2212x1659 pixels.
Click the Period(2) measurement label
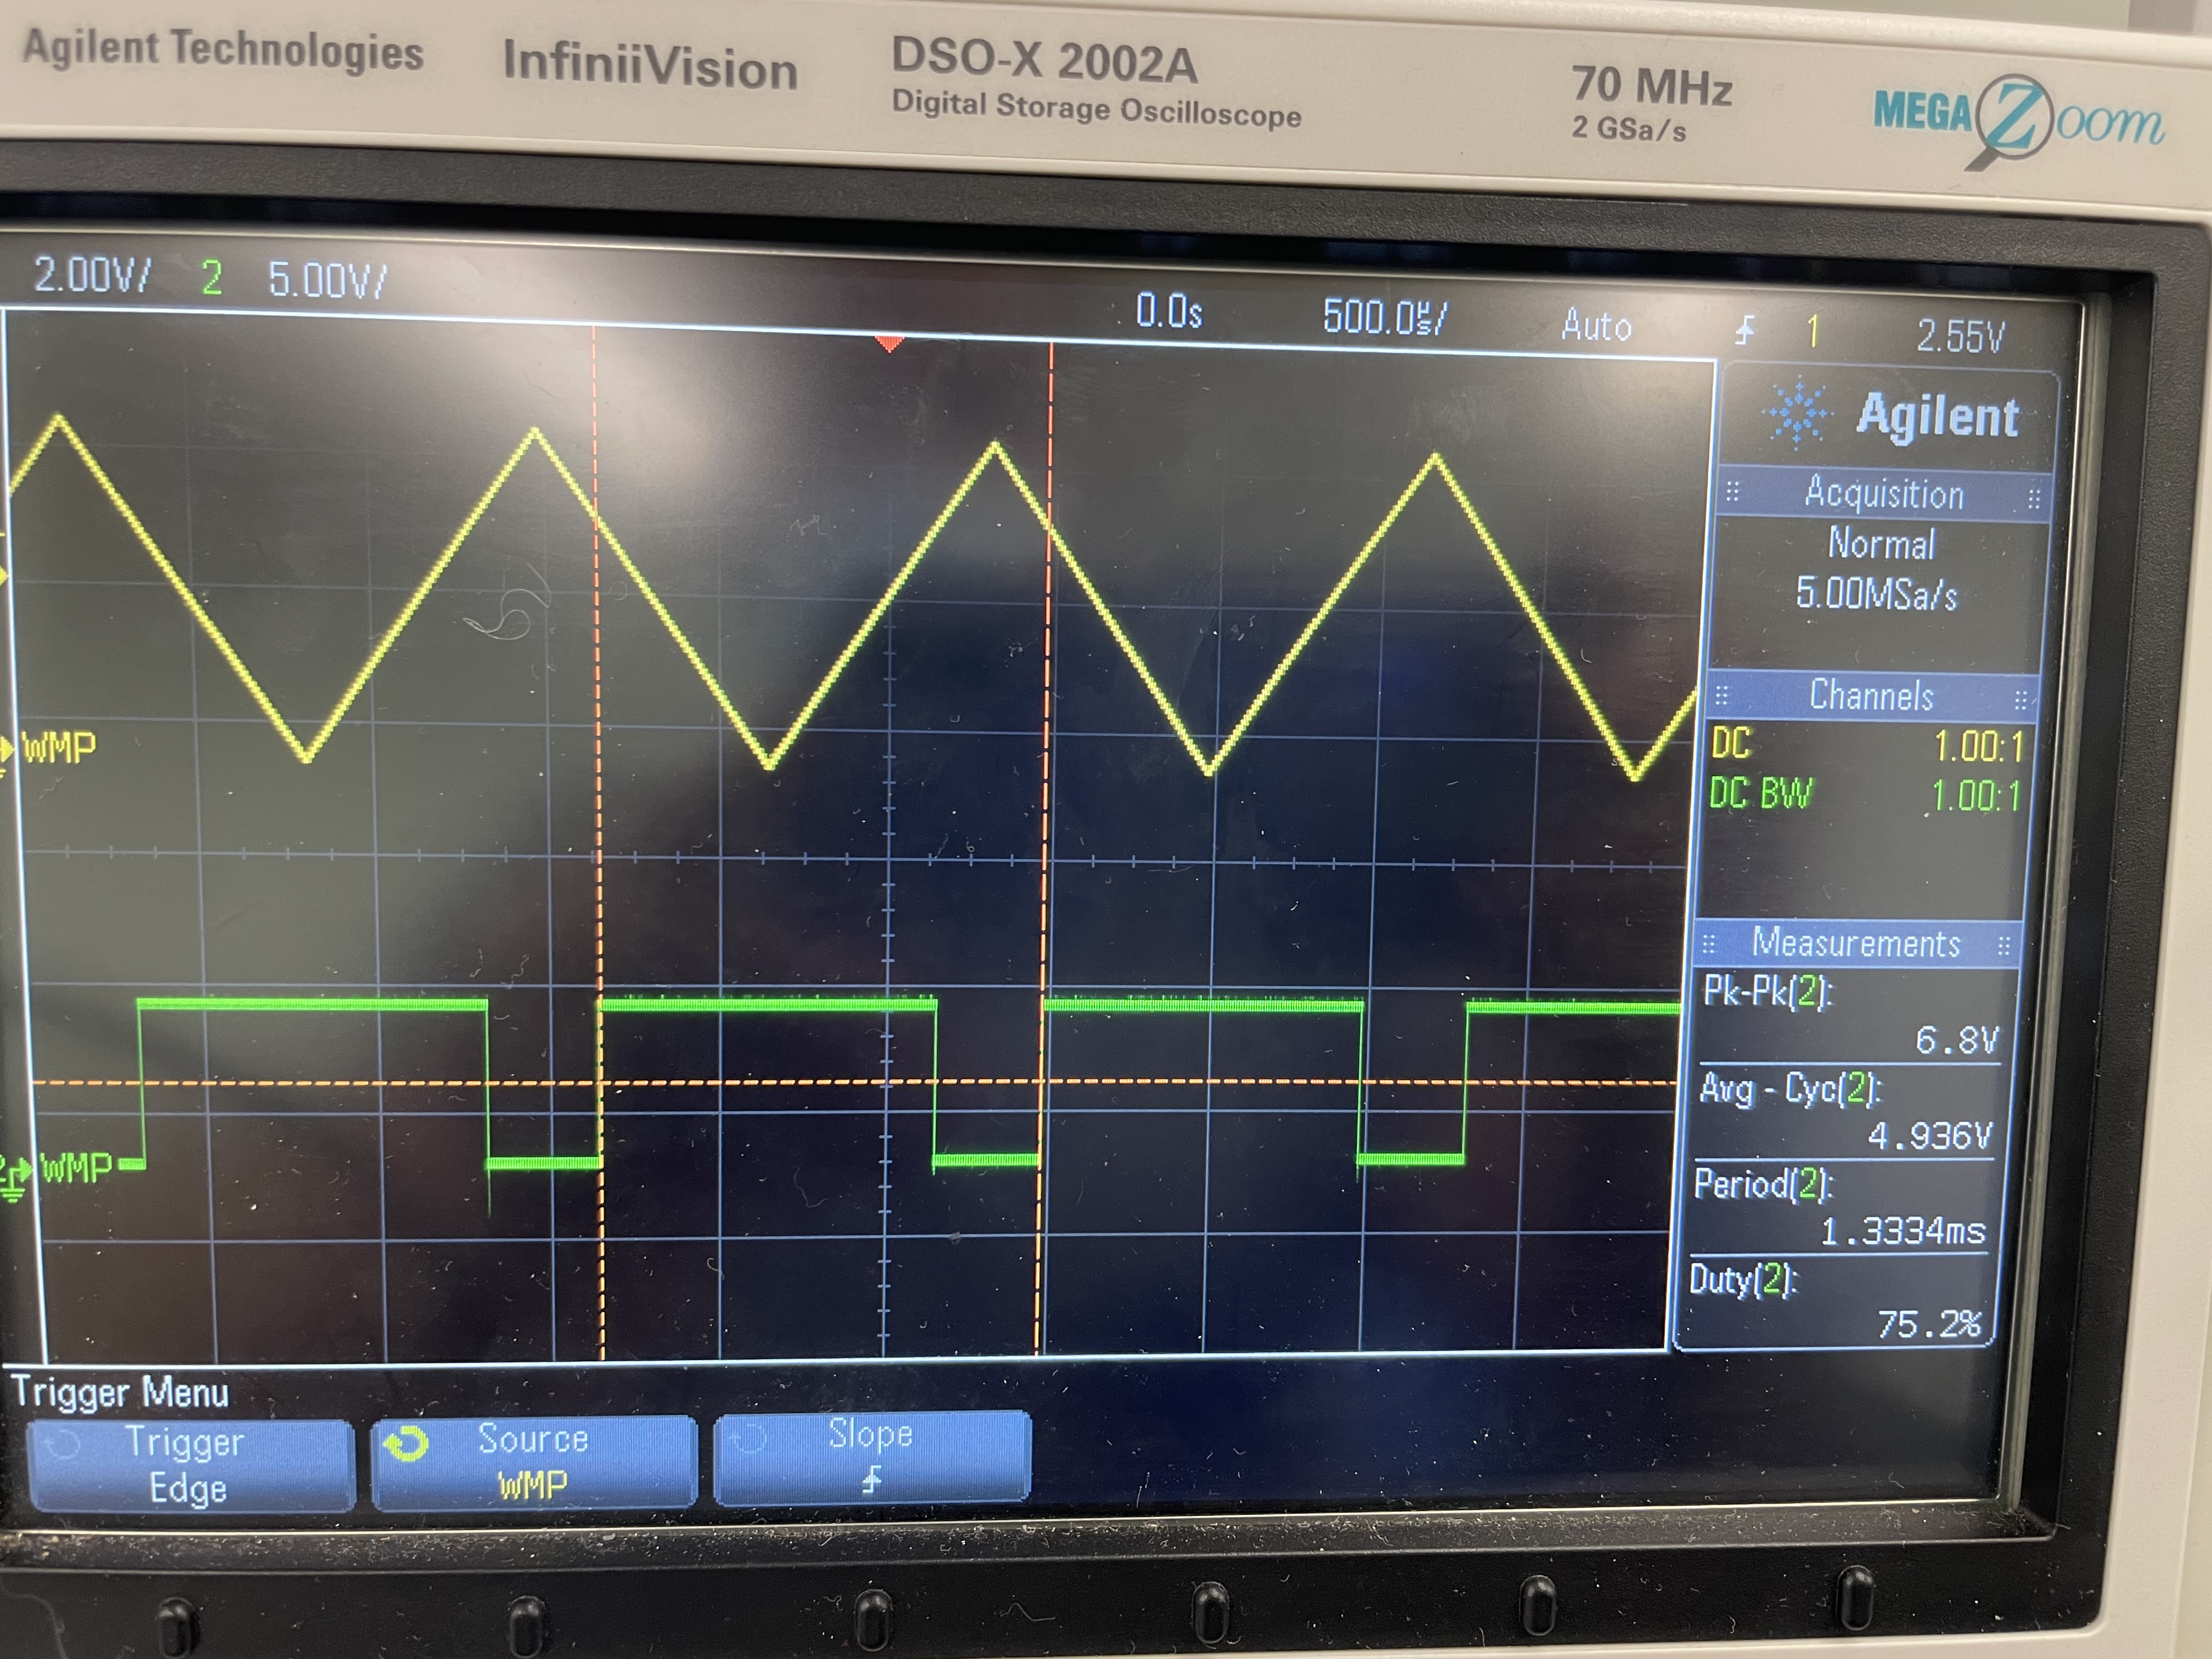tap(1763, 1184)
